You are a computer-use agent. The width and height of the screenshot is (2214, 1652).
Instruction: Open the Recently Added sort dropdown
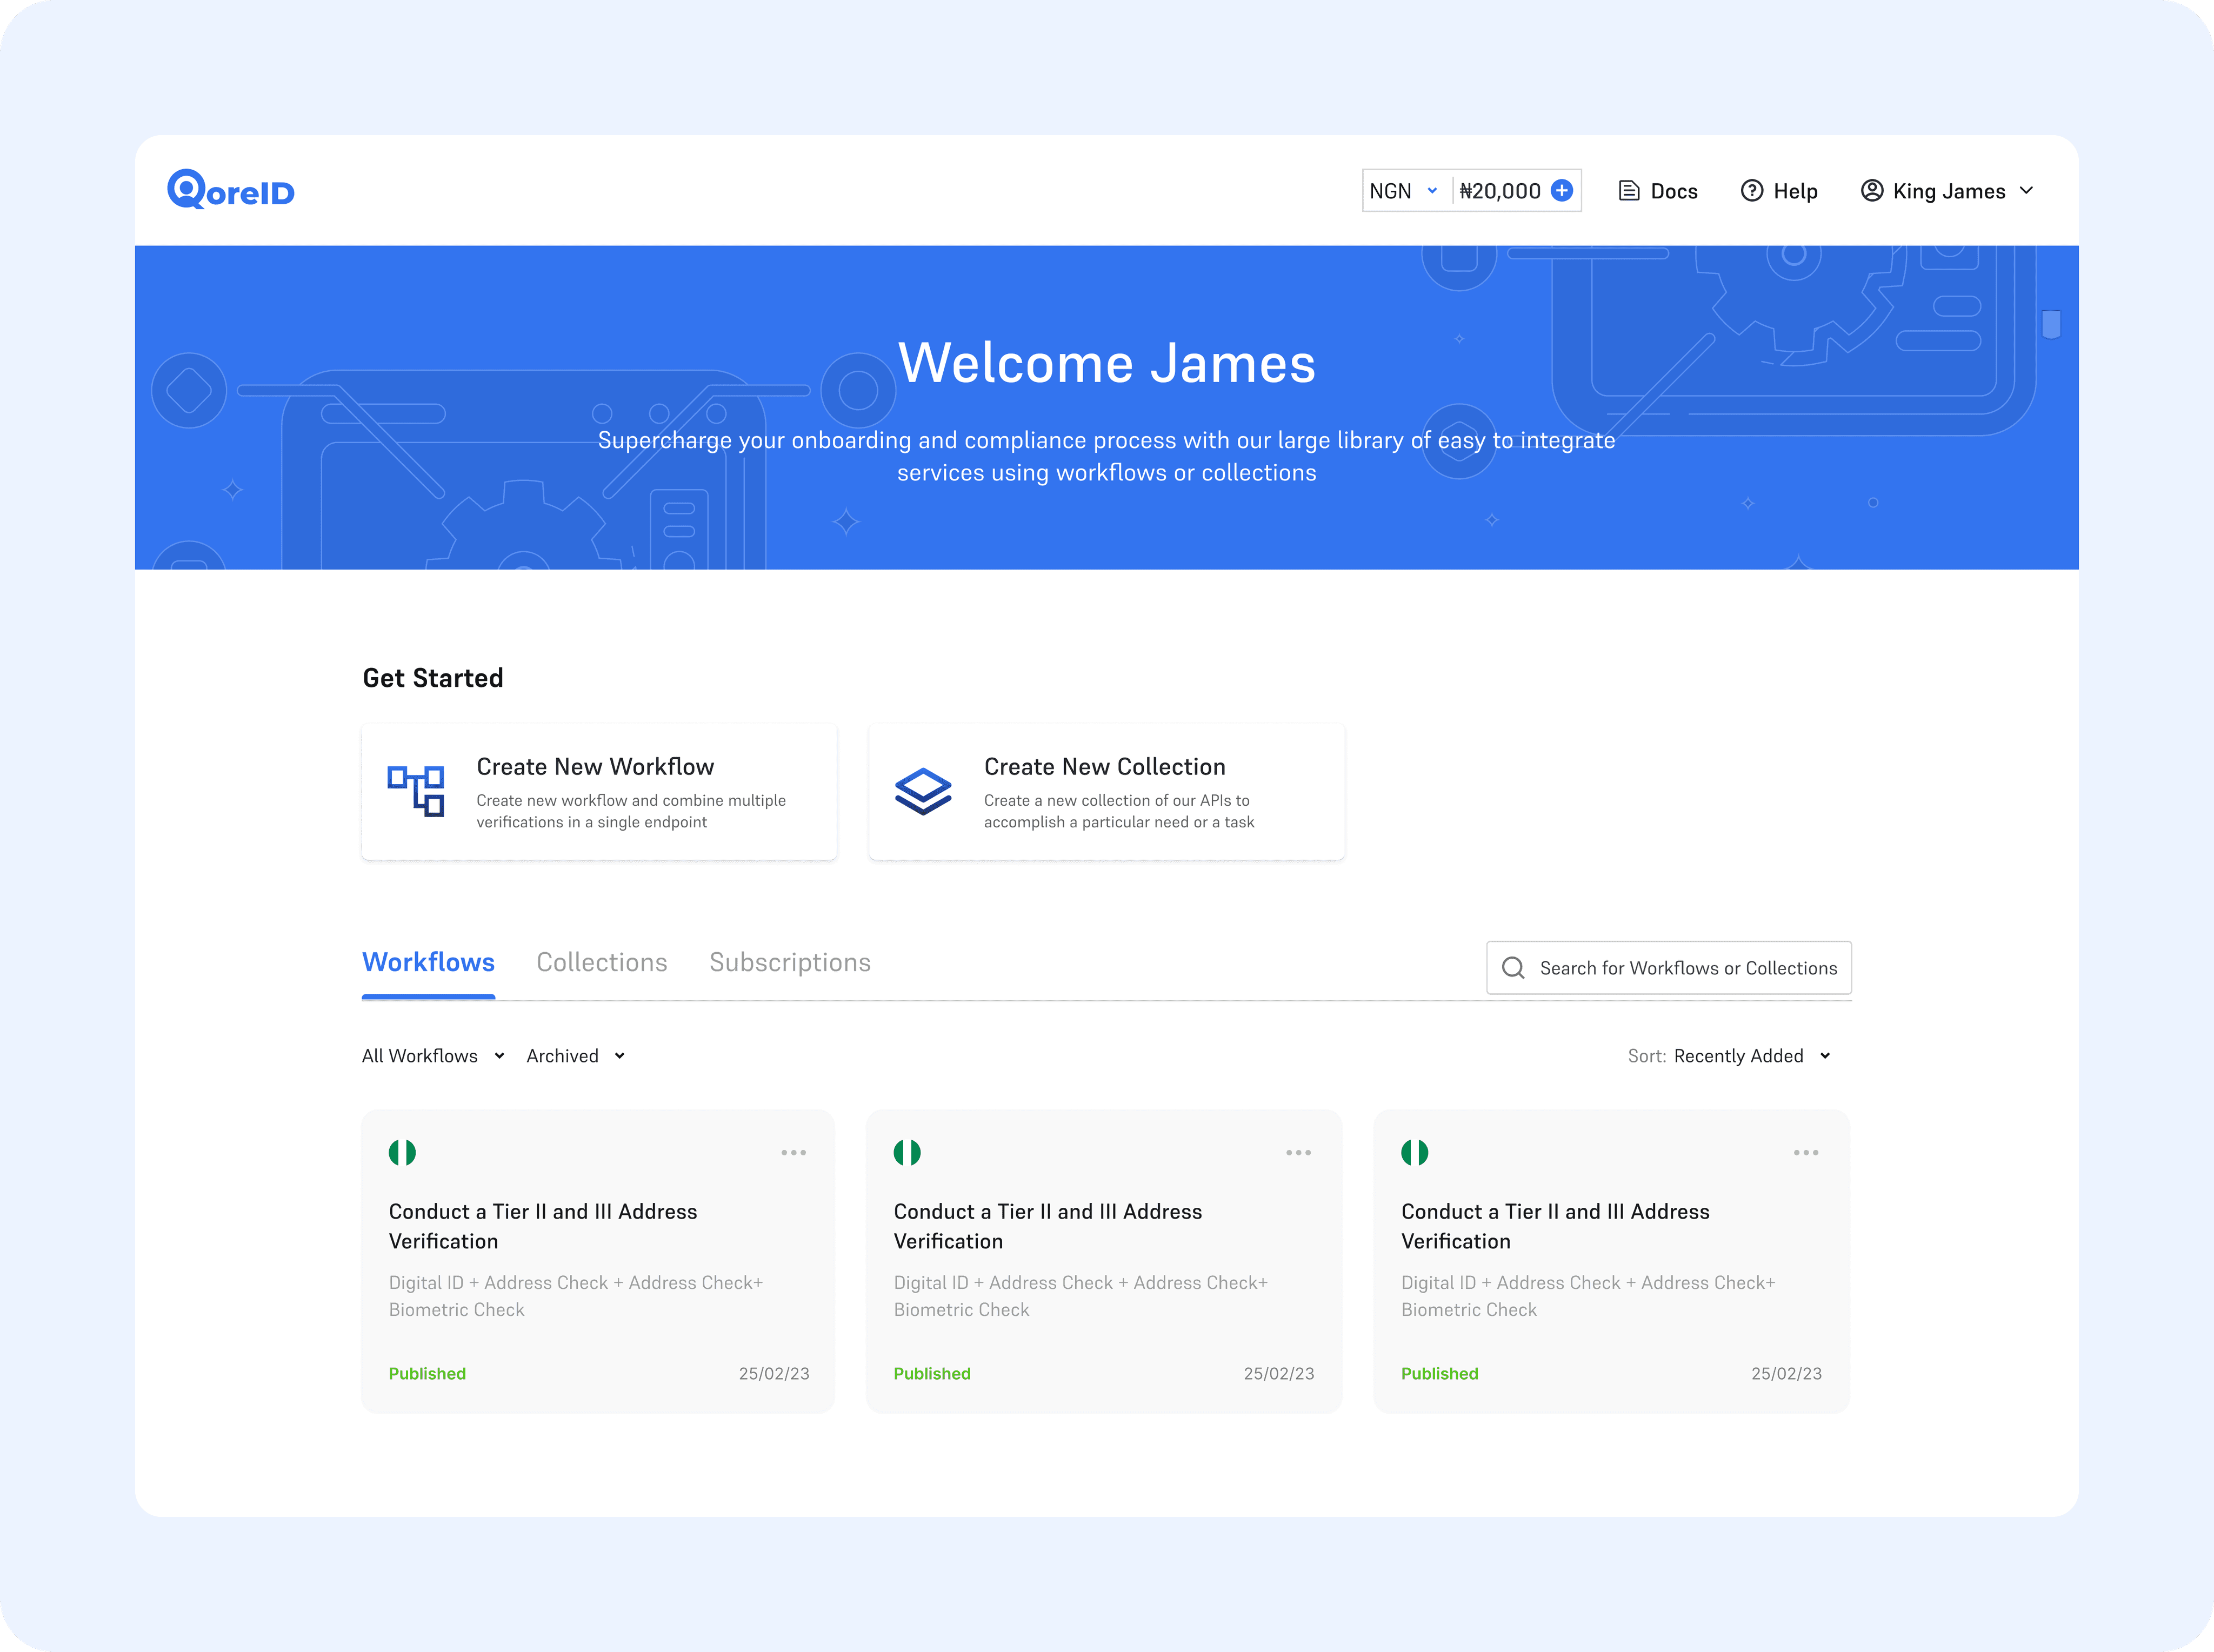pos(1751,1056)
